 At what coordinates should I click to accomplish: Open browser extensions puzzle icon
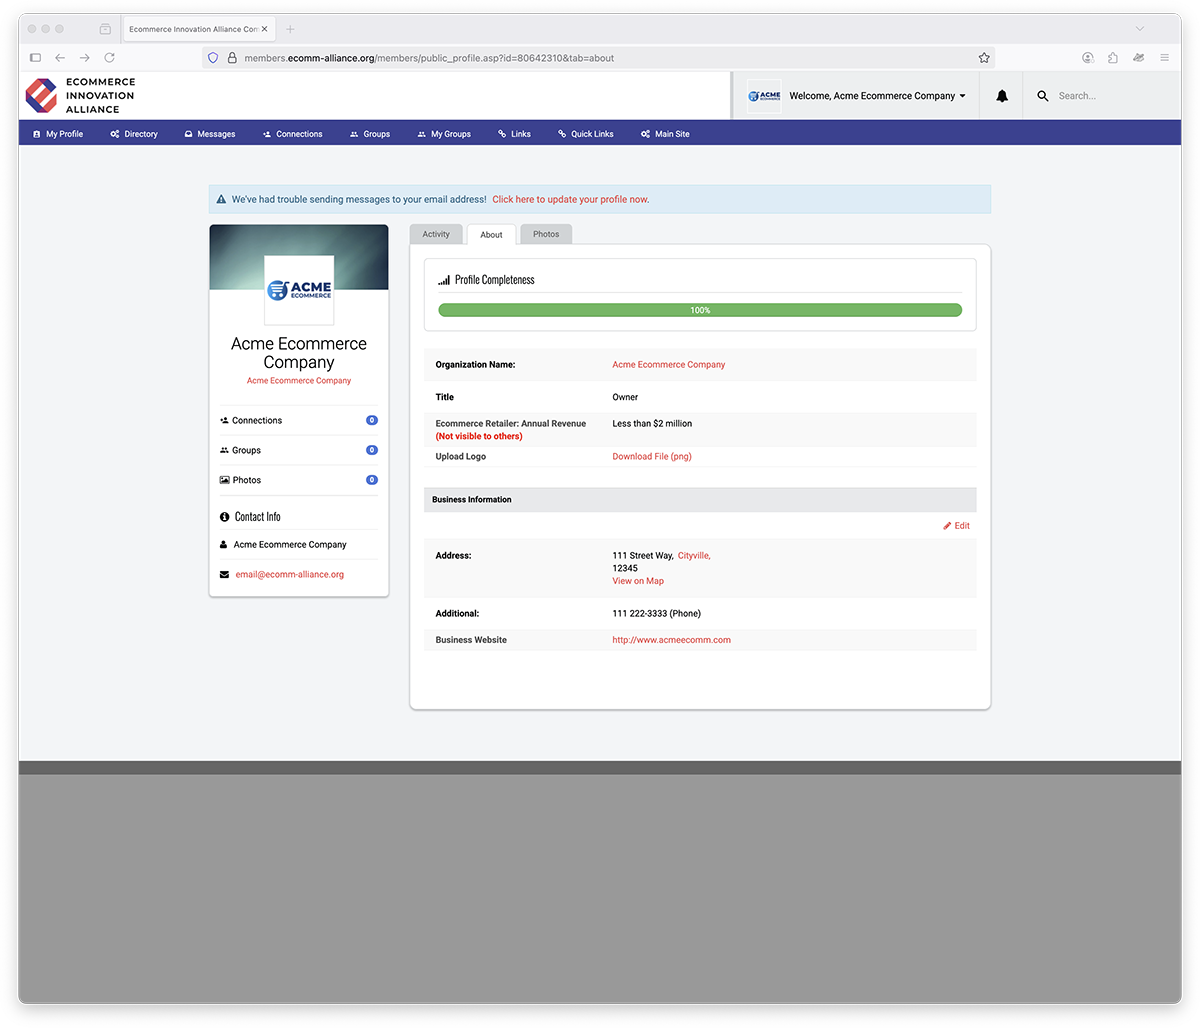click(x=1113, y=58)
